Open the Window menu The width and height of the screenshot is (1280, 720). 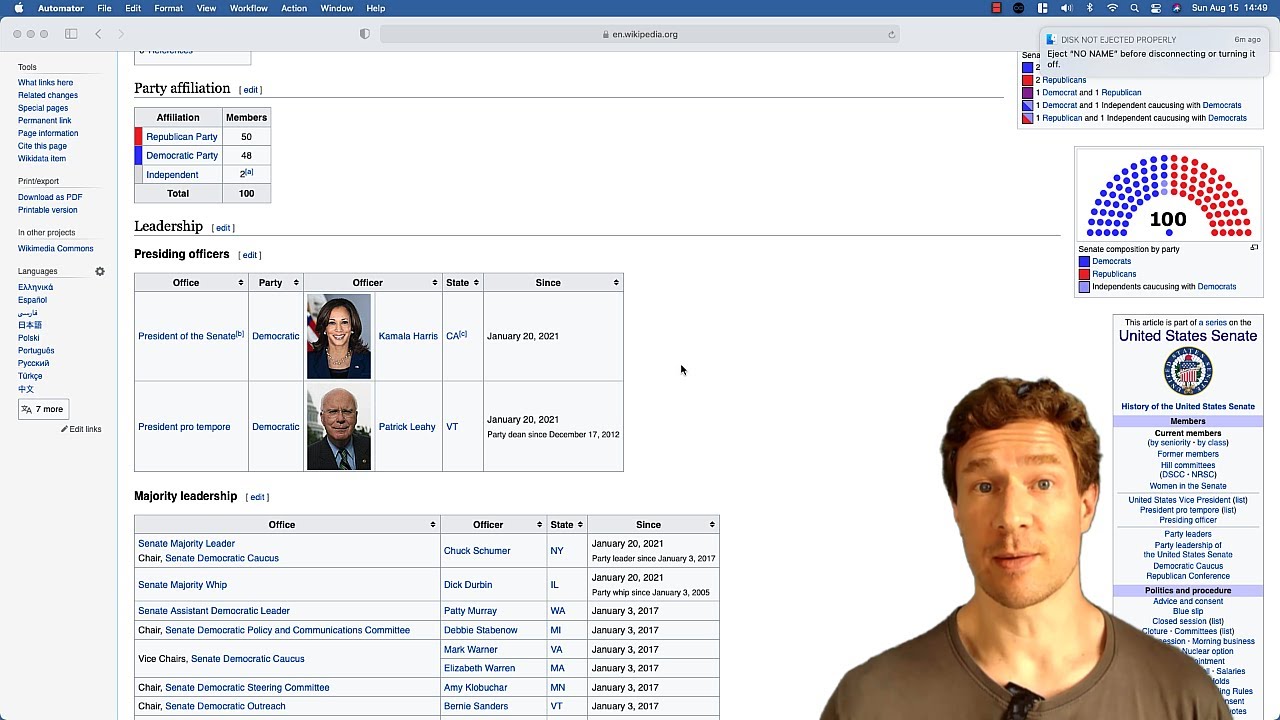coord(337,8)
